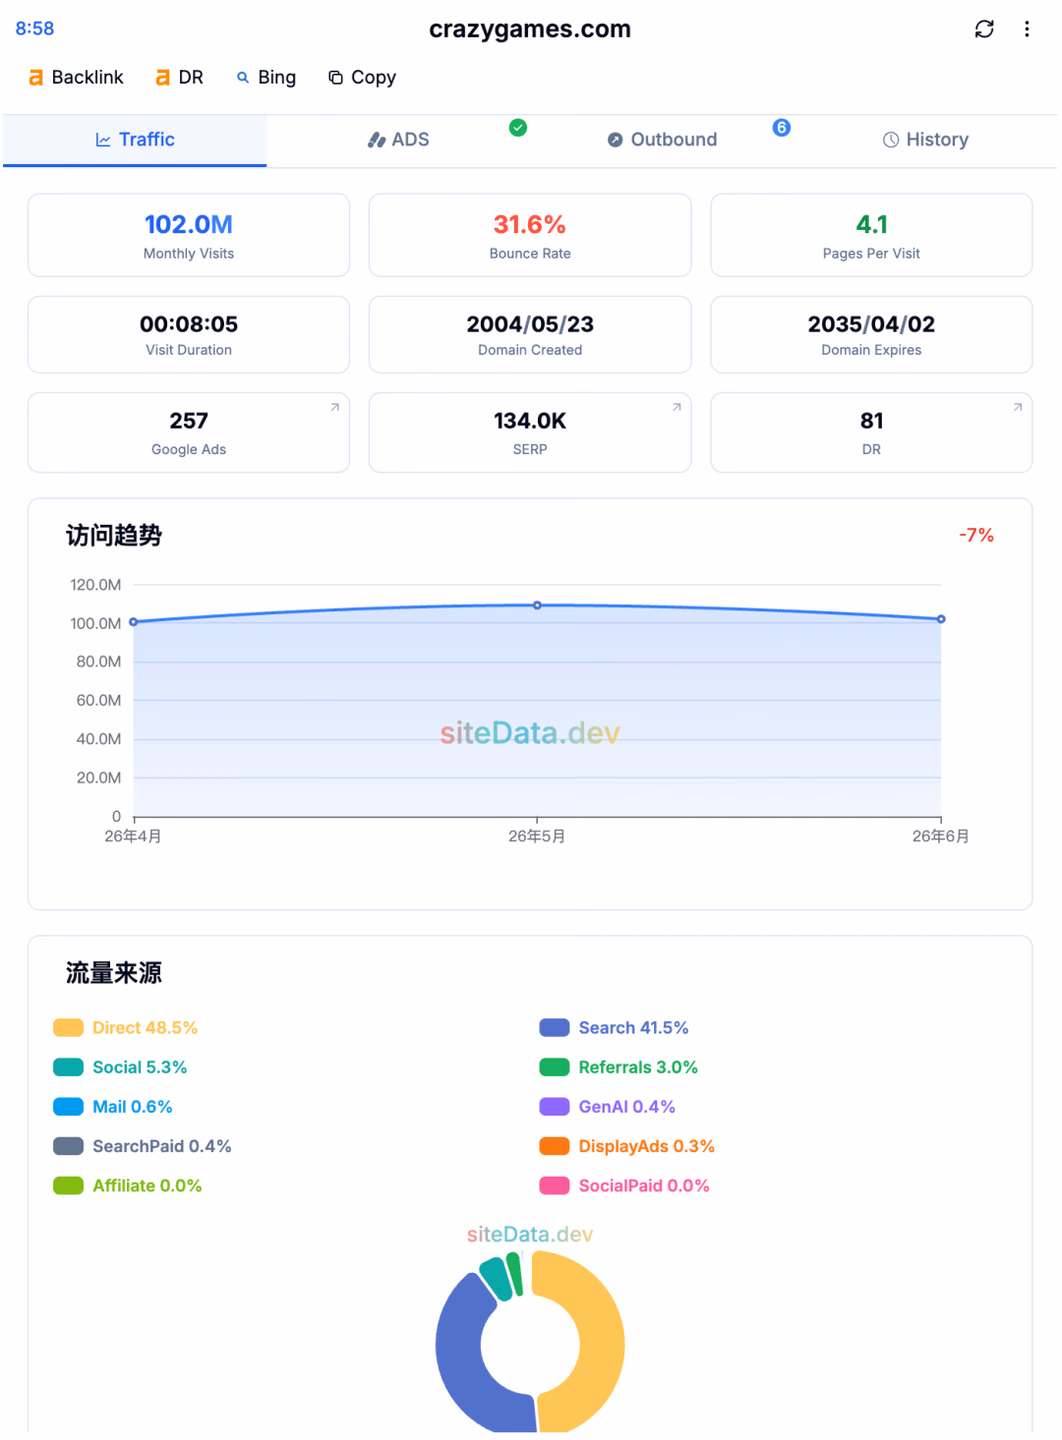The height and width of the screenshot is (1440, 1062).
Task: Click the 4.1 Pages Per Visit value
Action: 872,224
